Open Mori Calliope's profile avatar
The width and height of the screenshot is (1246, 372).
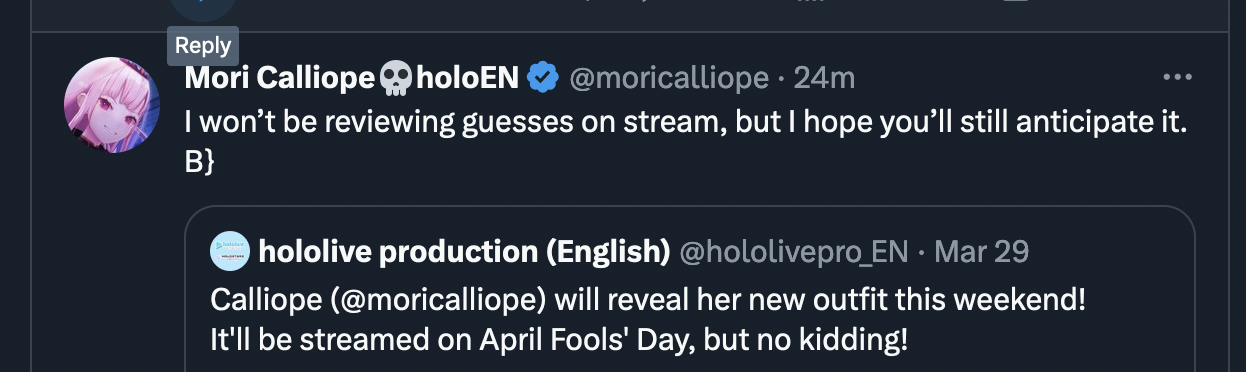pyautogui.click(x=112, y=105)
